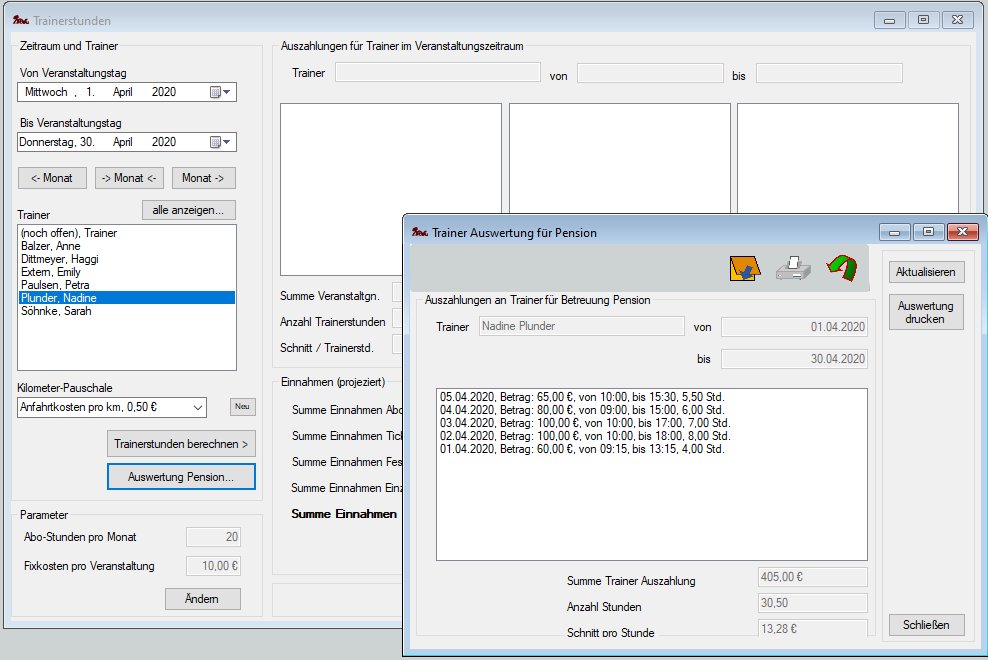Expand the Kilometer-Pauschale combo box
Screen dimensions: 988x660
[x=197, y=407]
